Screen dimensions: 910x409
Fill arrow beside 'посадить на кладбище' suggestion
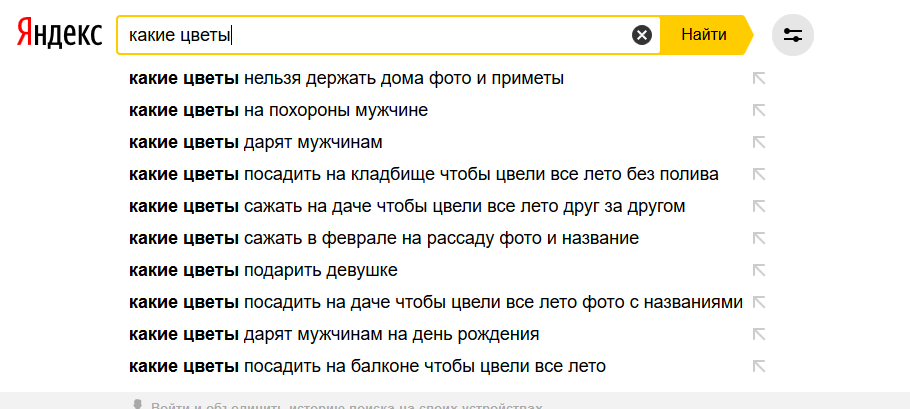point(759,174)
